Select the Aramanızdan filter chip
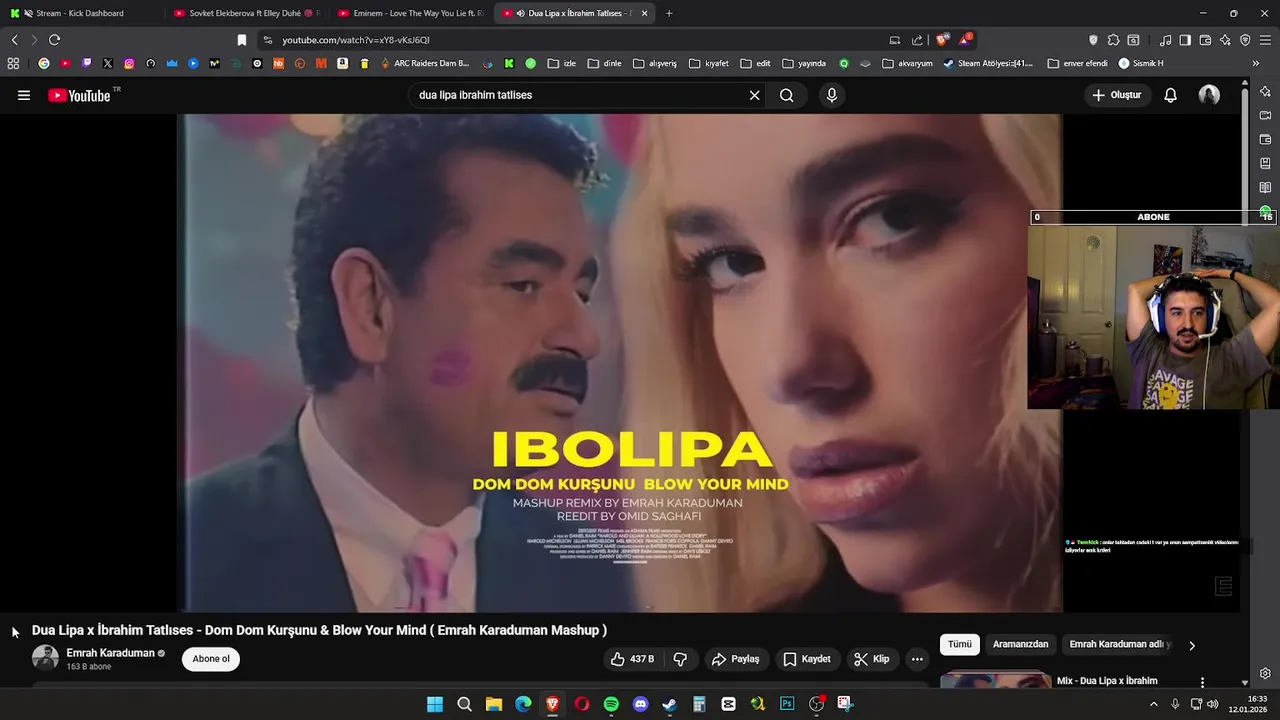This screenshot has width=1280, height=720. point(1020,645)
